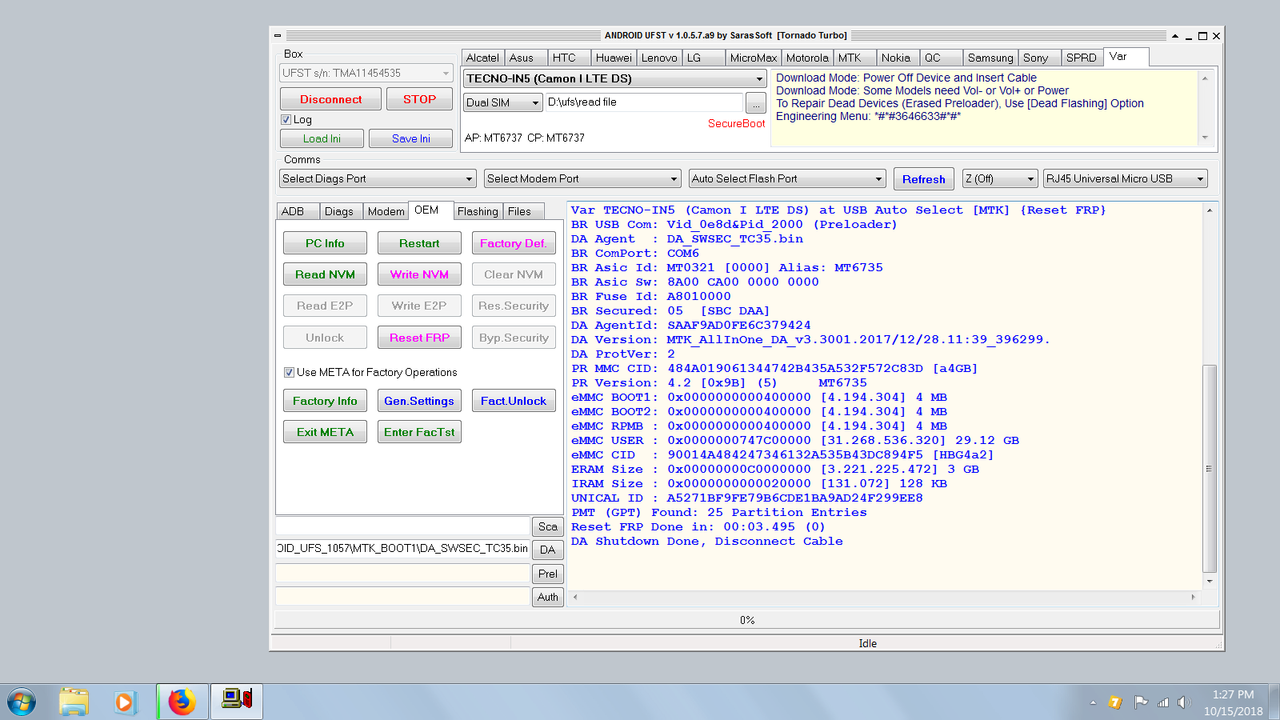Click the 0% progress bar

tap(746, 620)
